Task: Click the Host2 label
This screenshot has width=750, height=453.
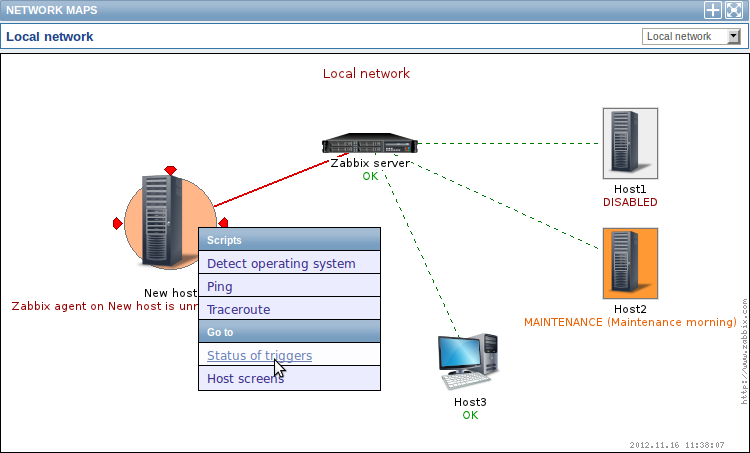Action: click(x=630, y=309)
